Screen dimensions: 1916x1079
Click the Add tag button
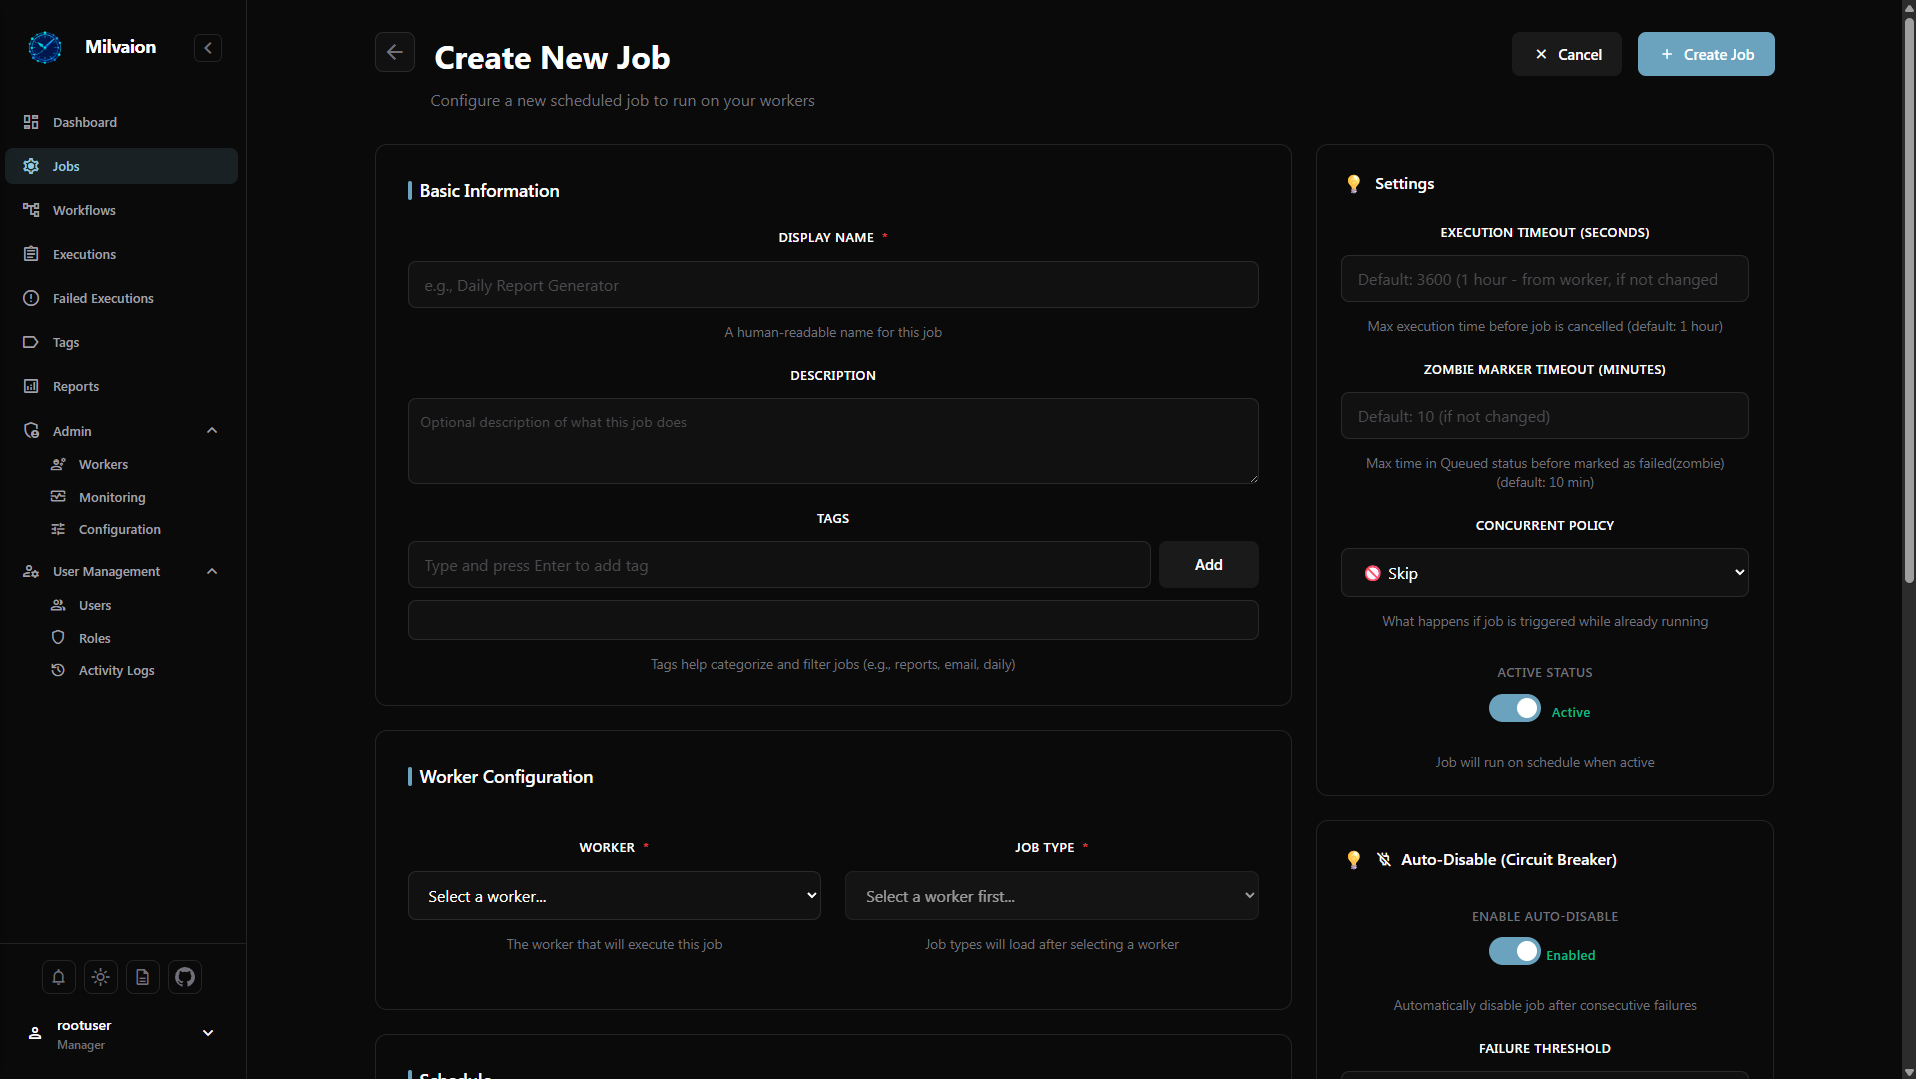pyautogui.click(x=1208, y=565)
